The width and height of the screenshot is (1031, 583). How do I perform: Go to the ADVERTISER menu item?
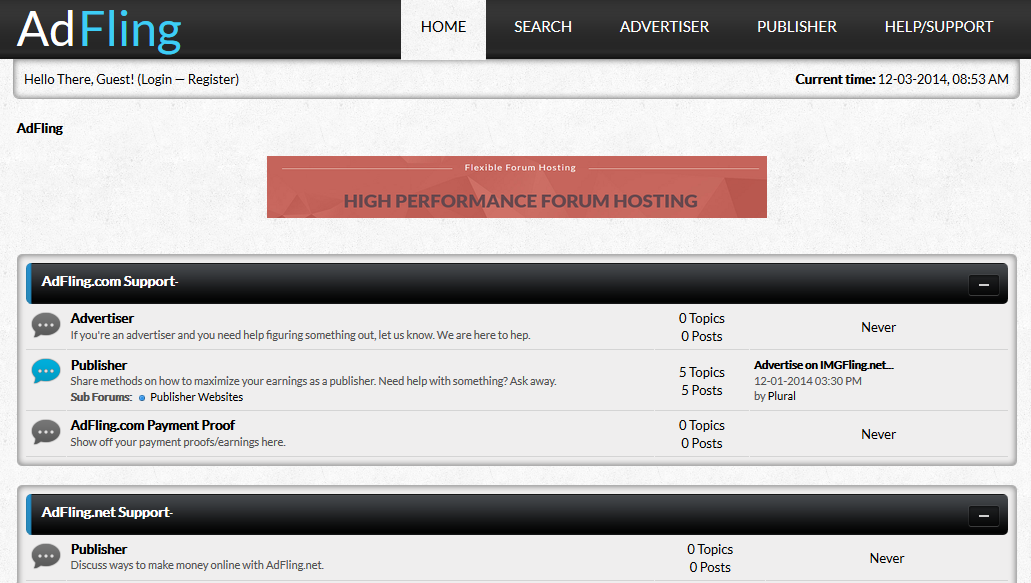pos(664,27)
